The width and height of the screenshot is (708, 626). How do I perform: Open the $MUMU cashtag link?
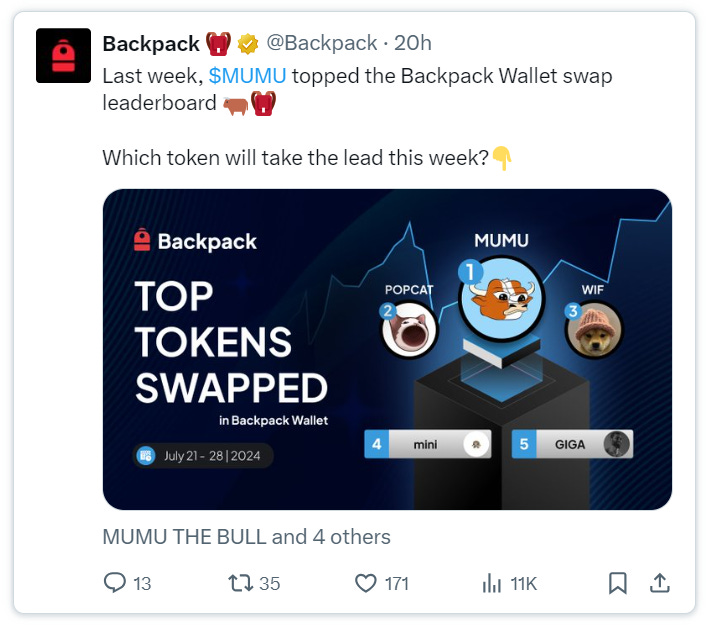[x=247, y=76]
